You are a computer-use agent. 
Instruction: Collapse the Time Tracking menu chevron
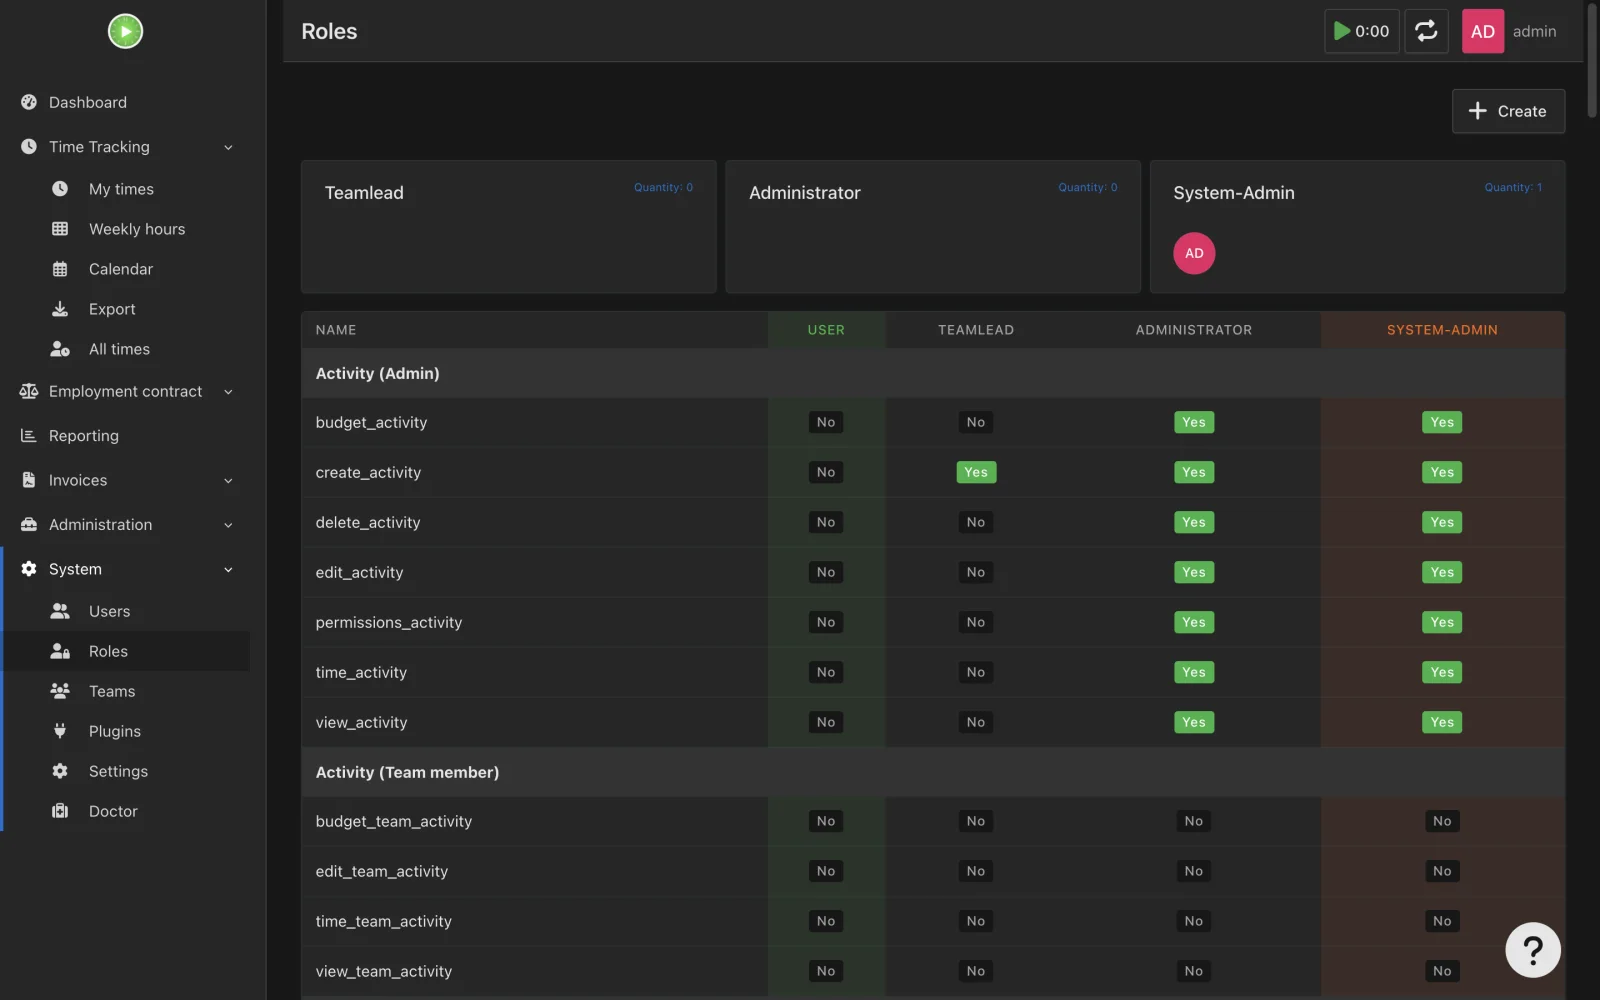(x=228, y=147)
